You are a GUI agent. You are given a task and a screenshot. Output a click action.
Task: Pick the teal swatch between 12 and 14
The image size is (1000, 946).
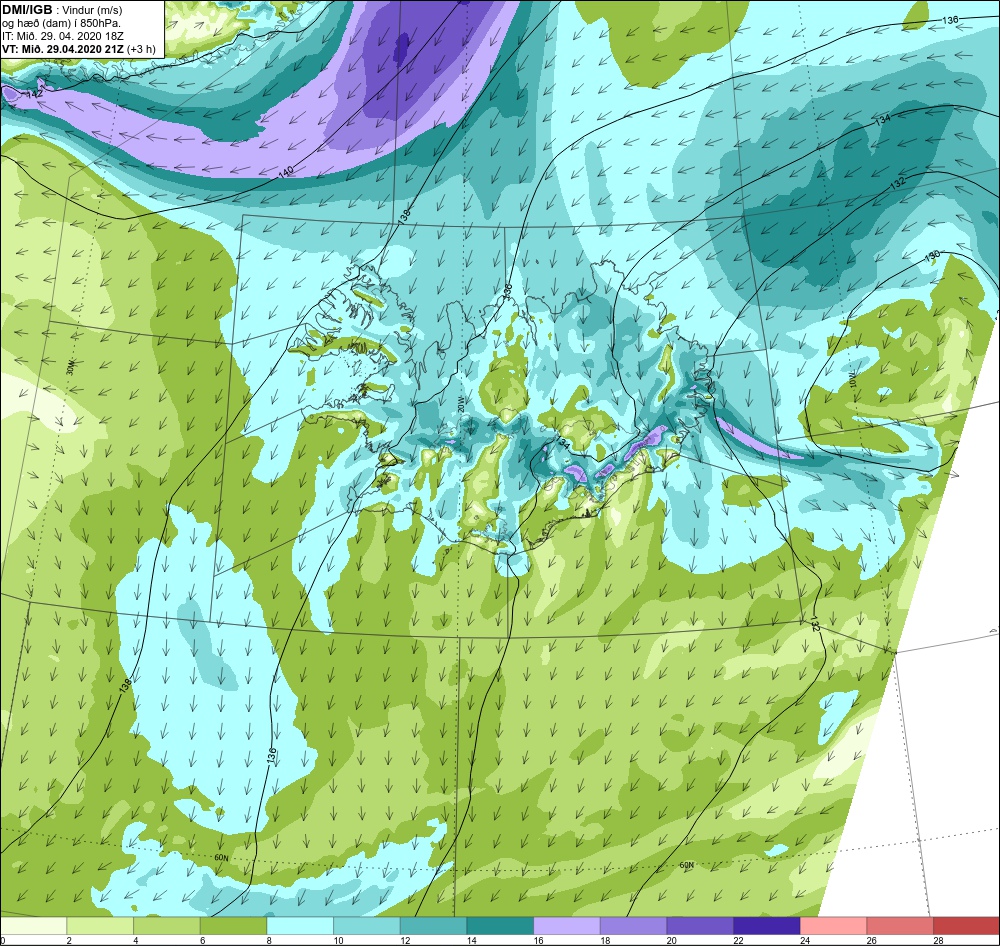433,925
